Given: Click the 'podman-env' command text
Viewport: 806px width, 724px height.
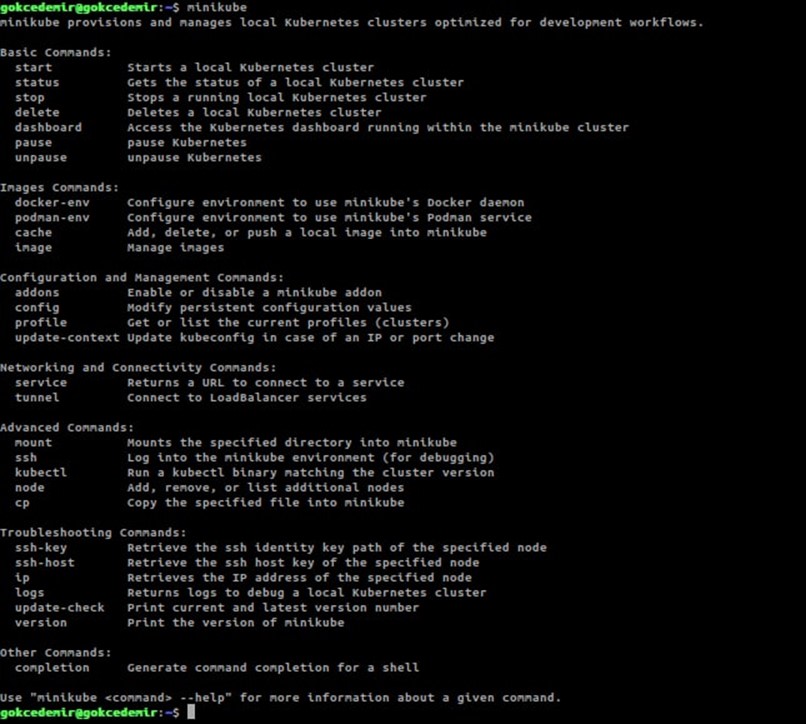Looking at the screenshot, I should (52, 218).
